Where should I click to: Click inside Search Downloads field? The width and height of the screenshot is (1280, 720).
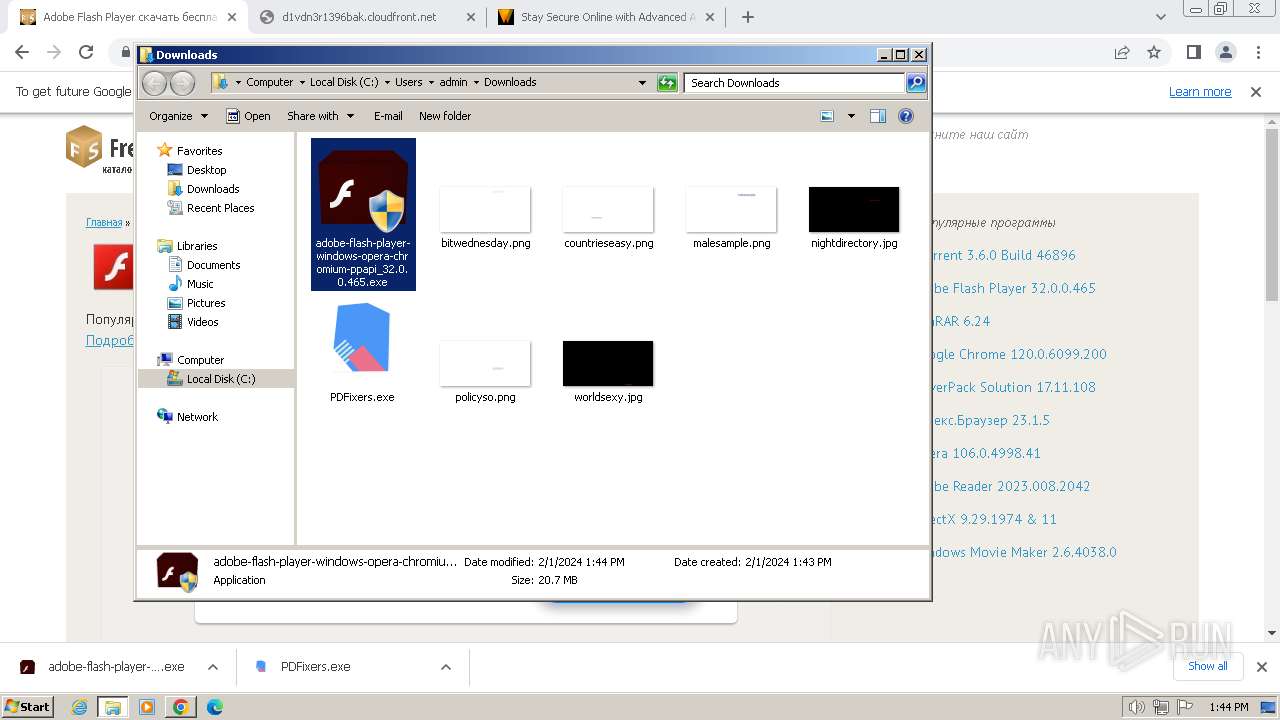[x=795, y=83]
